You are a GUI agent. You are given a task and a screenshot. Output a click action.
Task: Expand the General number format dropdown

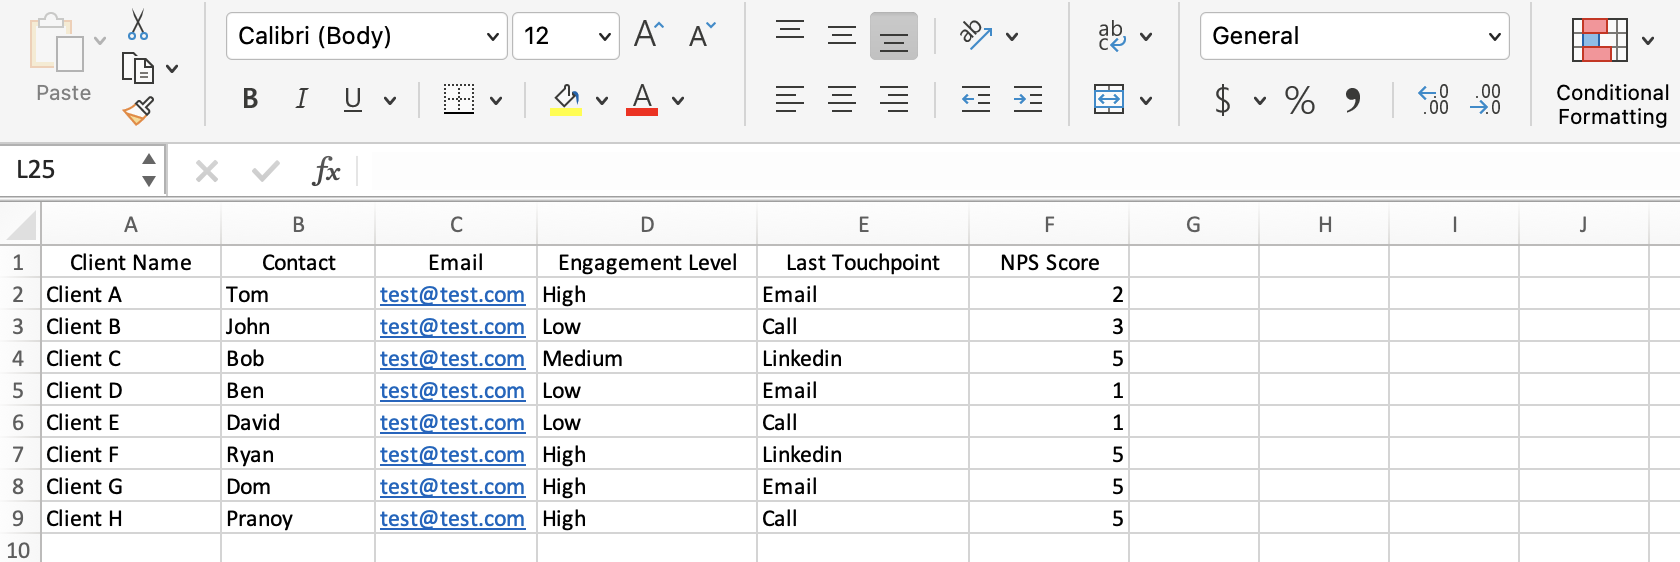pos(1354,36)
